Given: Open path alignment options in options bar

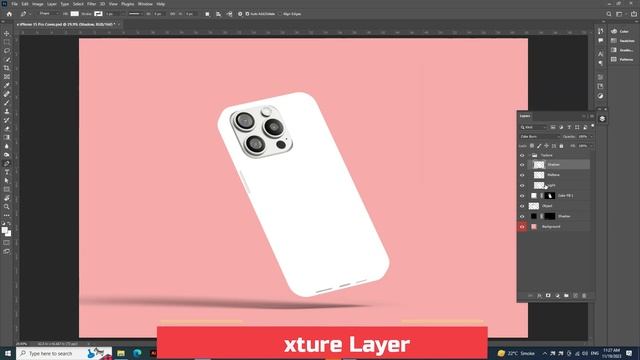Looking at the screenshot, I should click(x=218, y=14).
